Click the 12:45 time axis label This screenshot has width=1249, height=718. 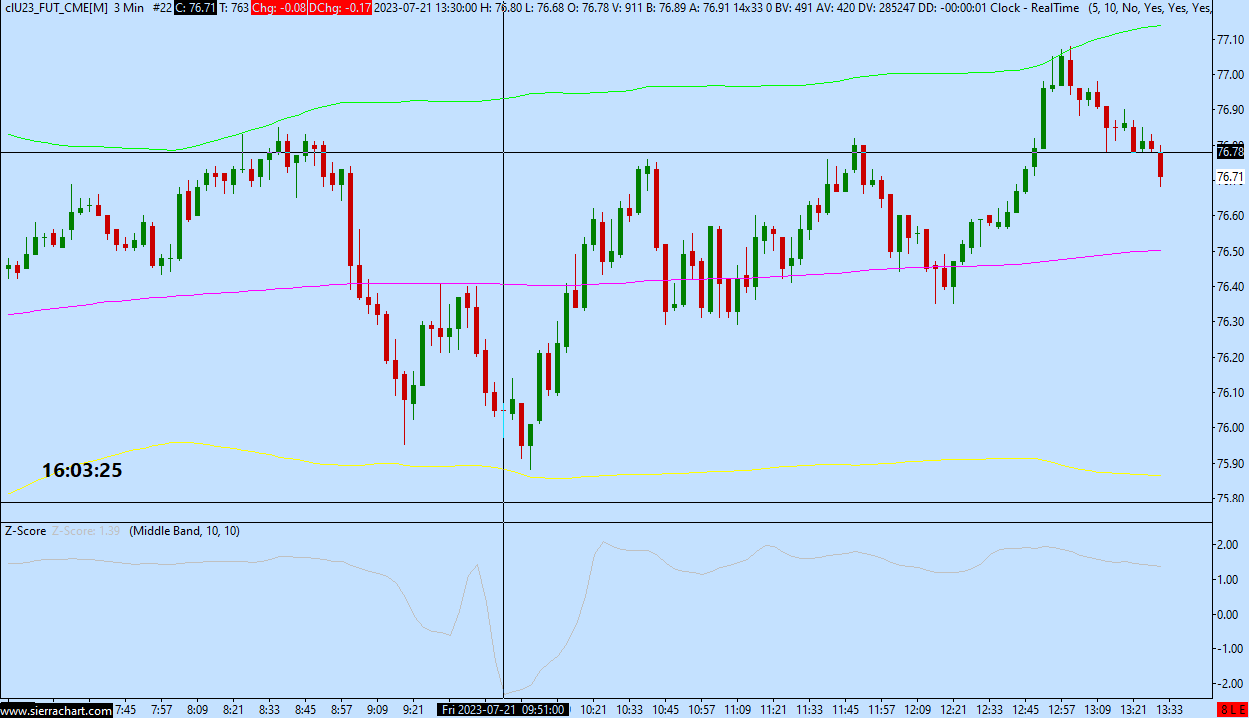1025,711
